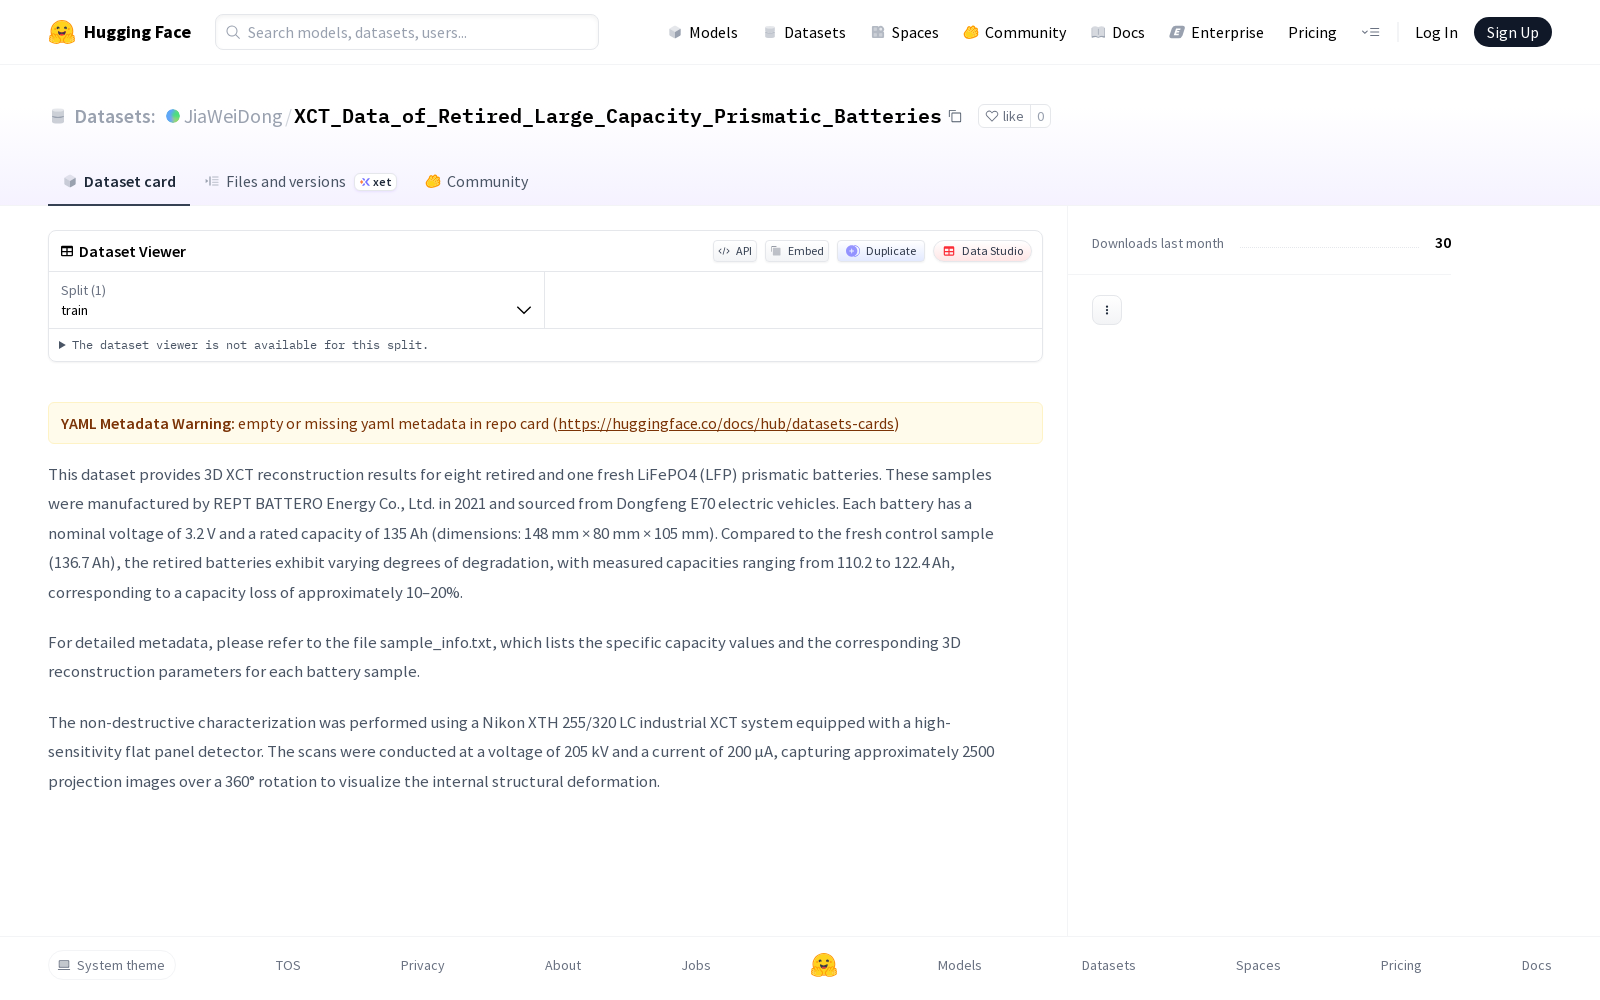Screen dimensions: 1600x1000
Task: Open Privacy in the footer
Action: (423, 965)
